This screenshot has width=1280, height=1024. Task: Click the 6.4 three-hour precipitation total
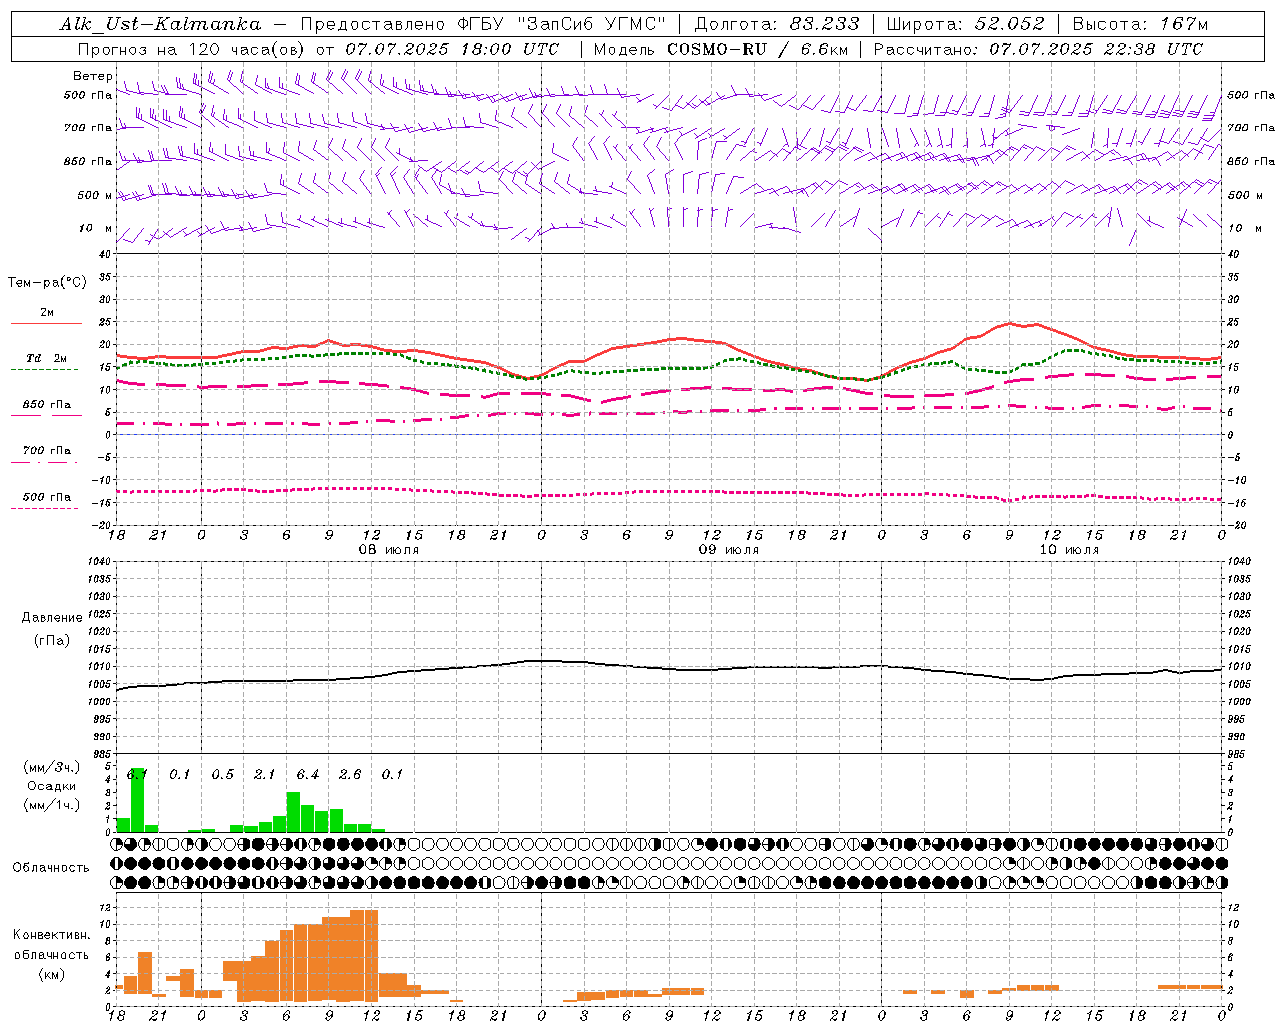[307, 775]
